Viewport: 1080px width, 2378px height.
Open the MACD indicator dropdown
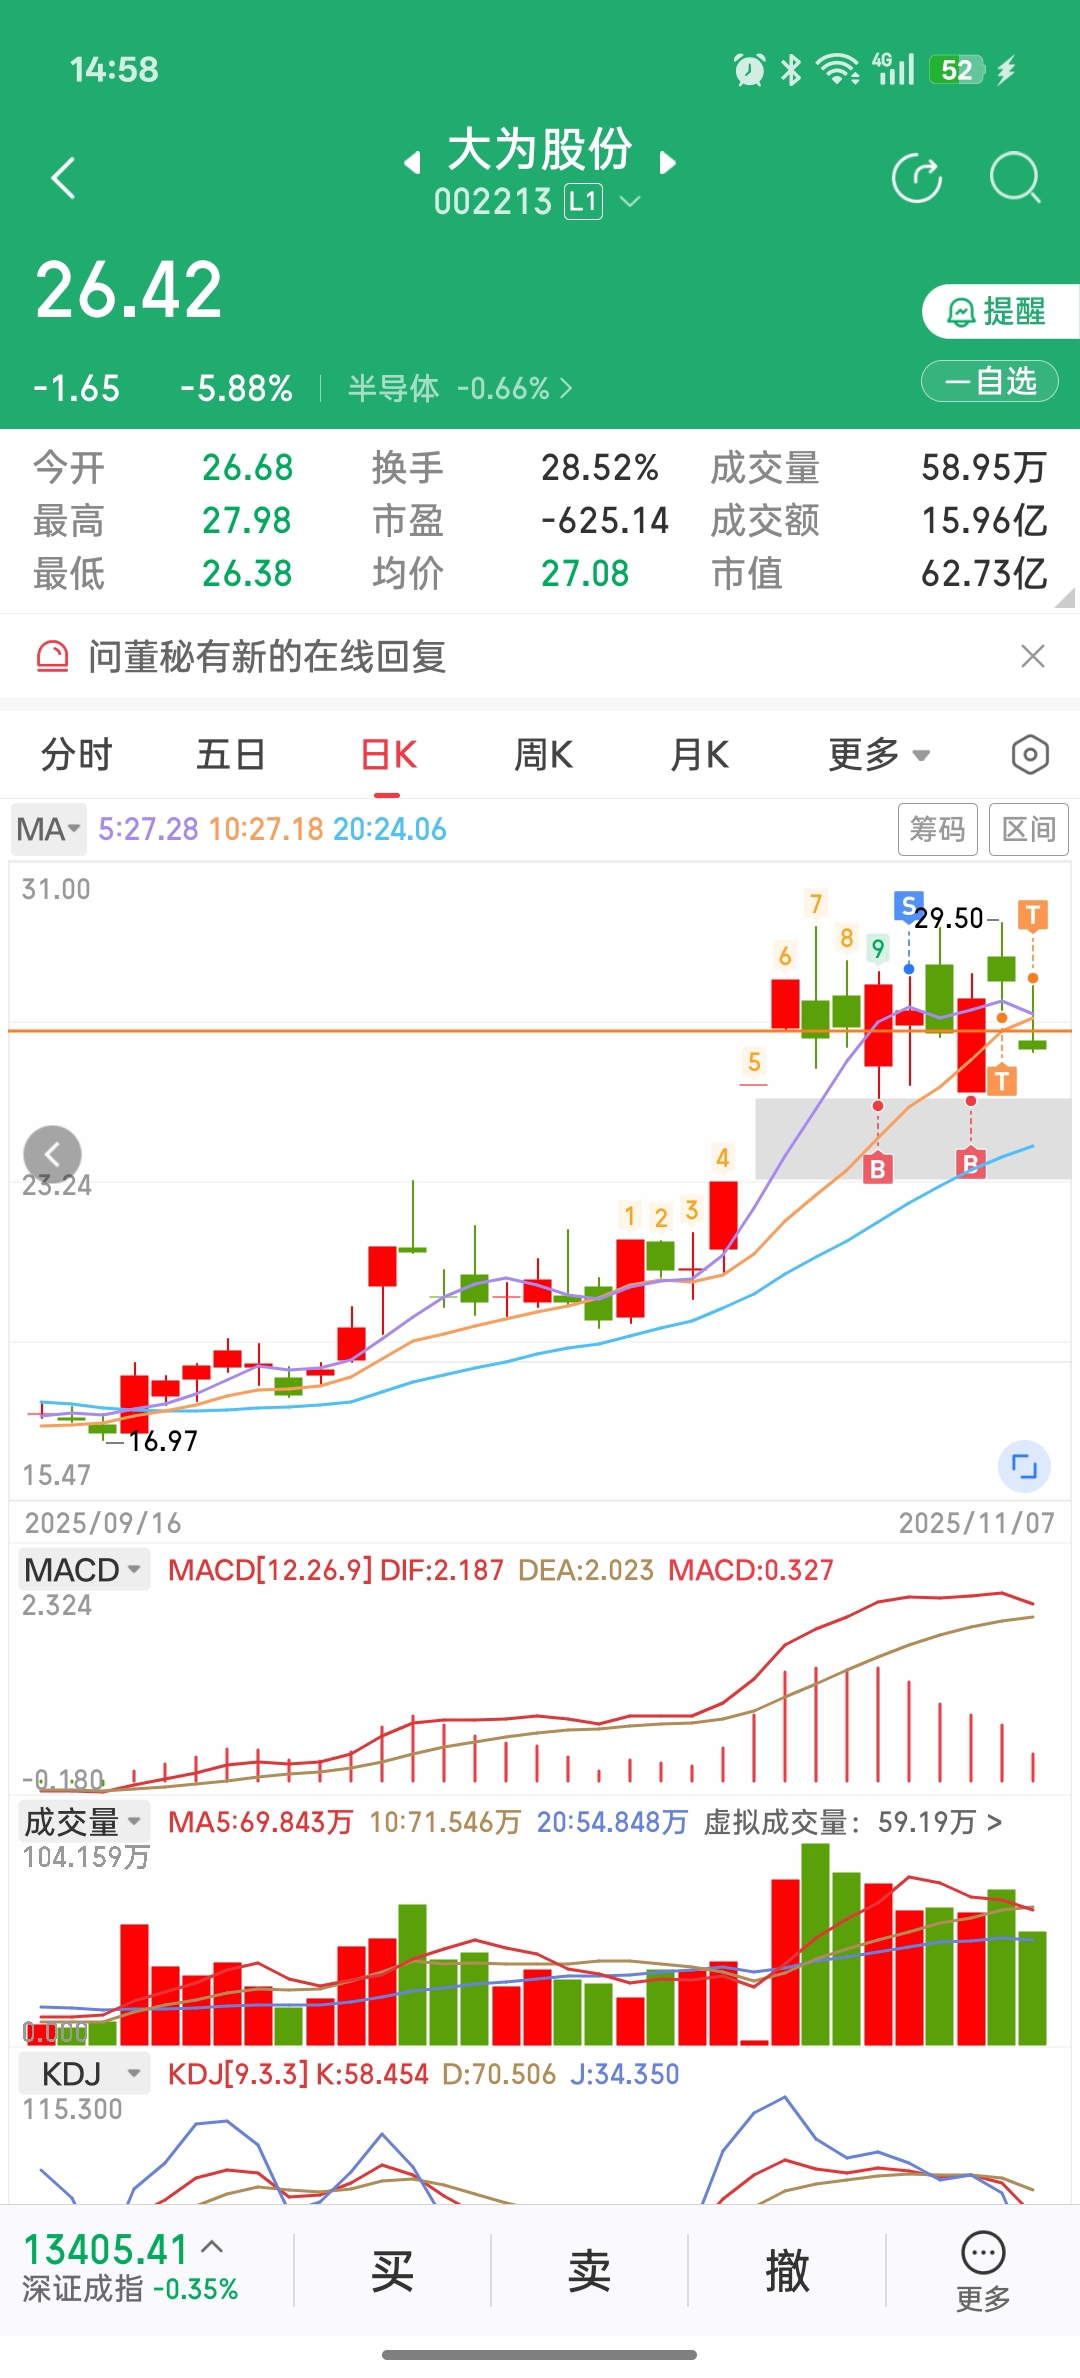pyautogui.click(x=84, y=1570)
